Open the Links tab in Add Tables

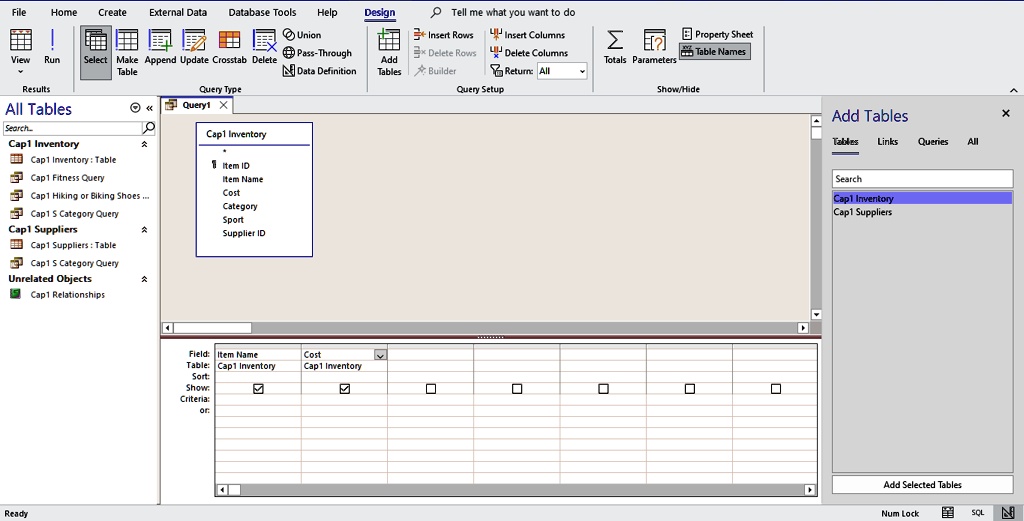(x=888, y=141)
